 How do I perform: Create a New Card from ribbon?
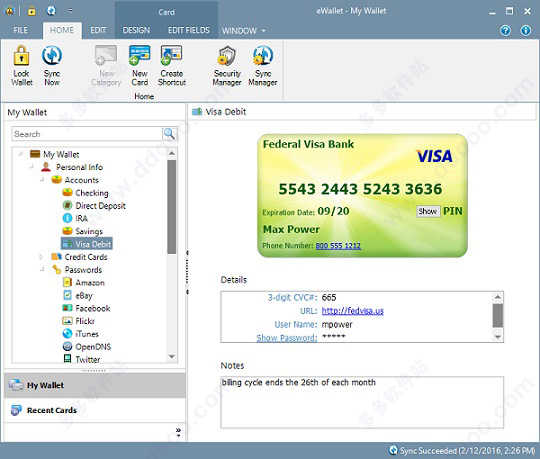[x=139, y=66]
